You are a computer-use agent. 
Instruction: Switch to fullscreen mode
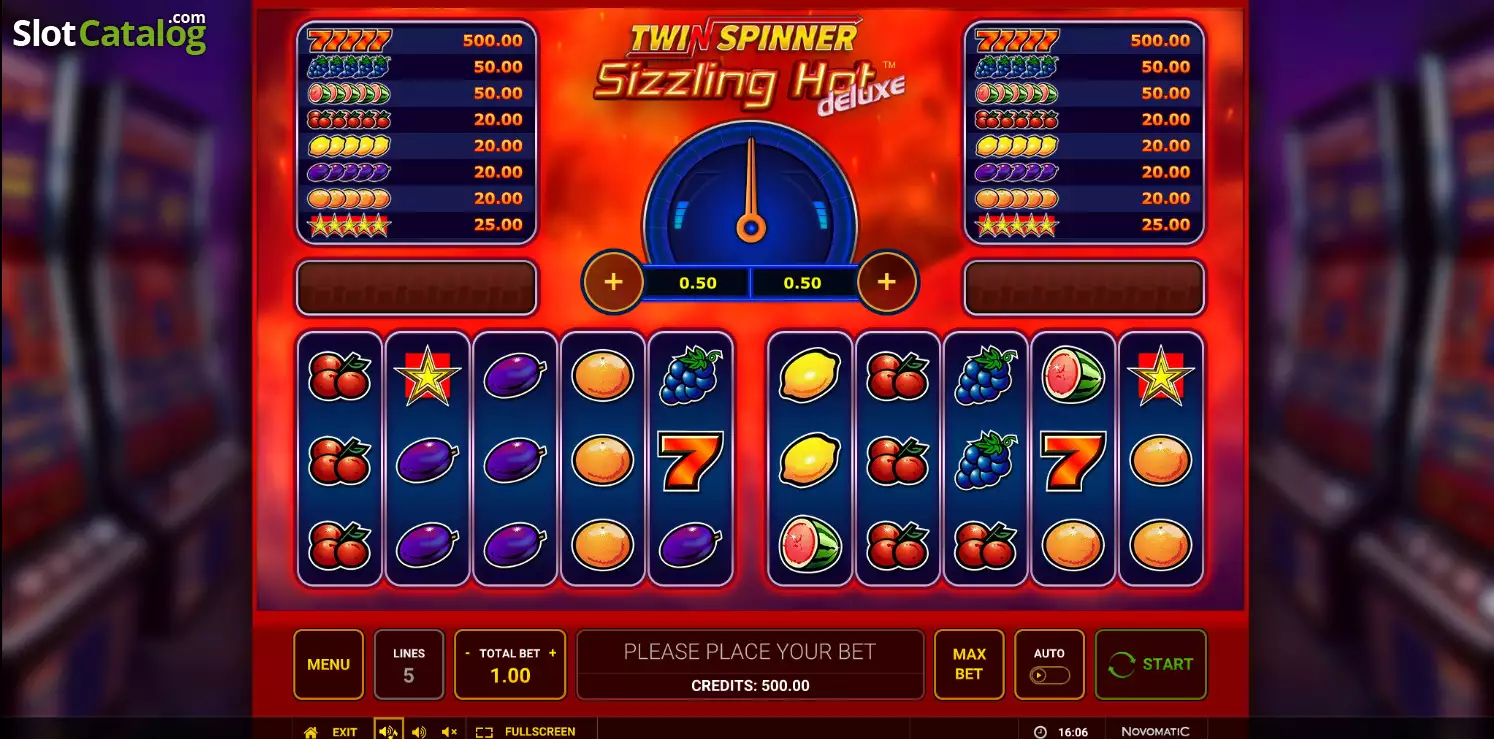(x=525, y=732)
